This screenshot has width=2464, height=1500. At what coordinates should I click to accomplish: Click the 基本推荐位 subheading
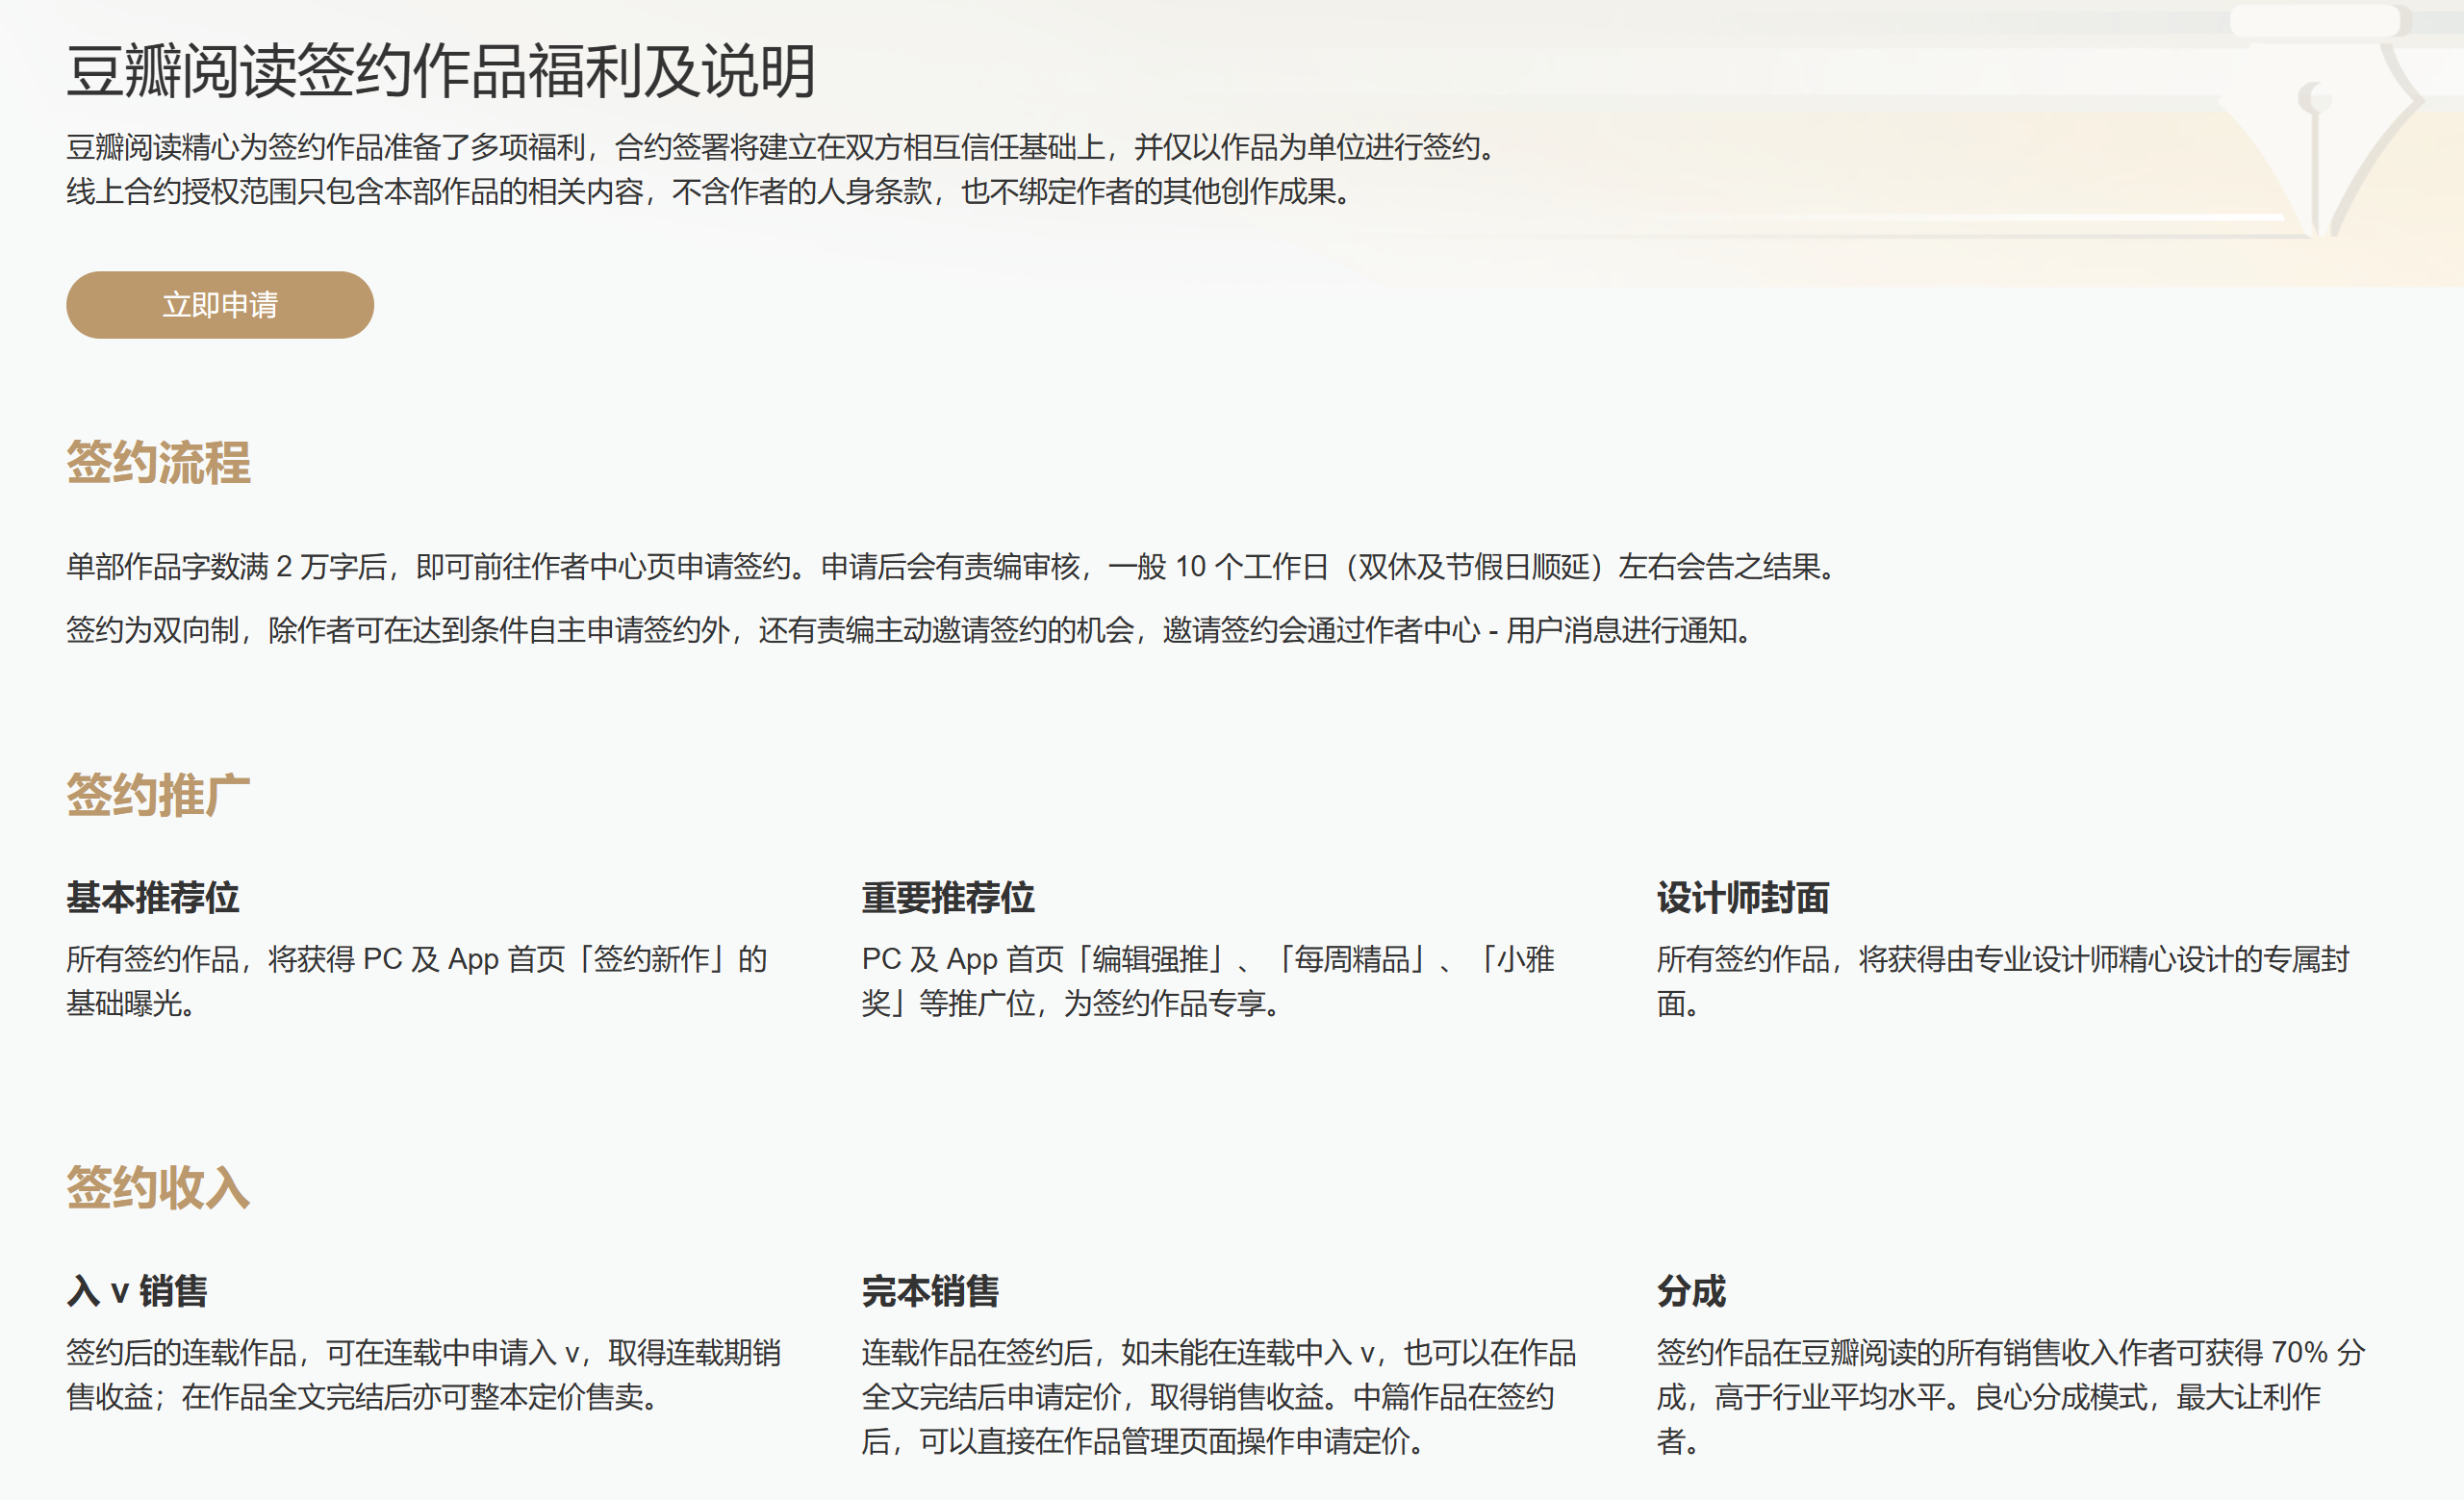coord(153,897)
